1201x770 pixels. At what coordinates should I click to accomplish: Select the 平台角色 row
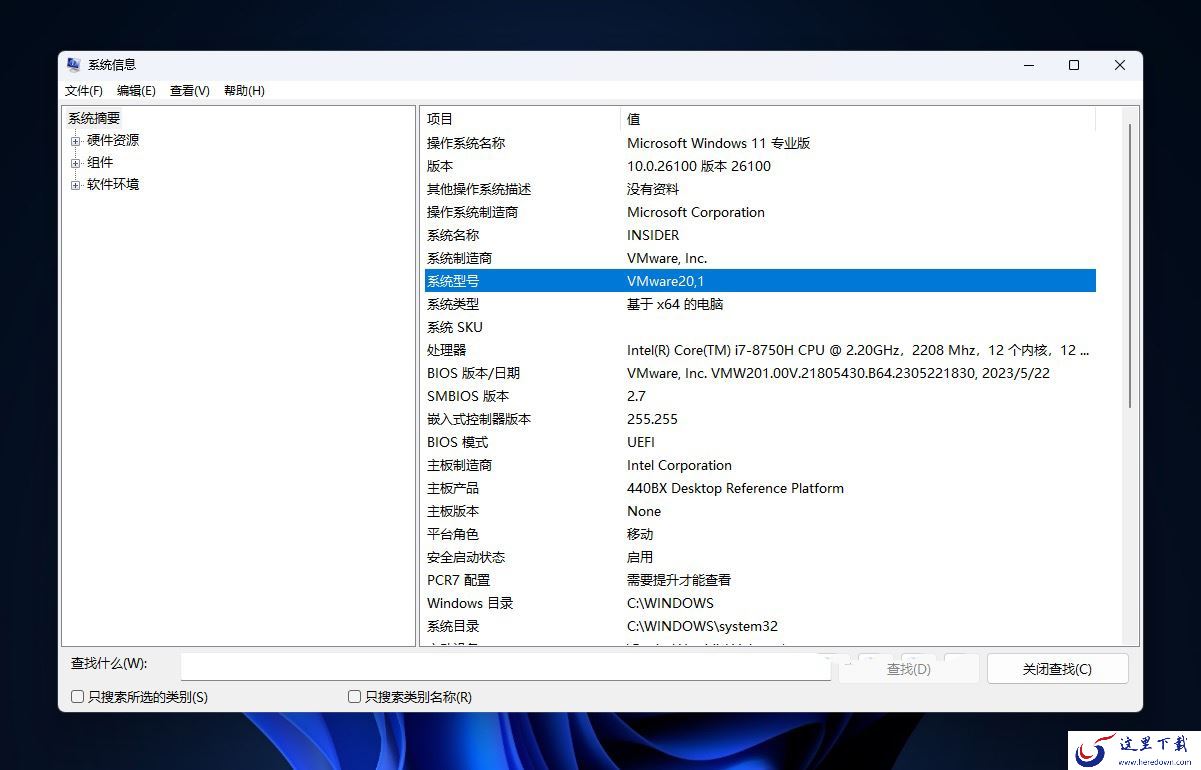[x=760, y=534]
